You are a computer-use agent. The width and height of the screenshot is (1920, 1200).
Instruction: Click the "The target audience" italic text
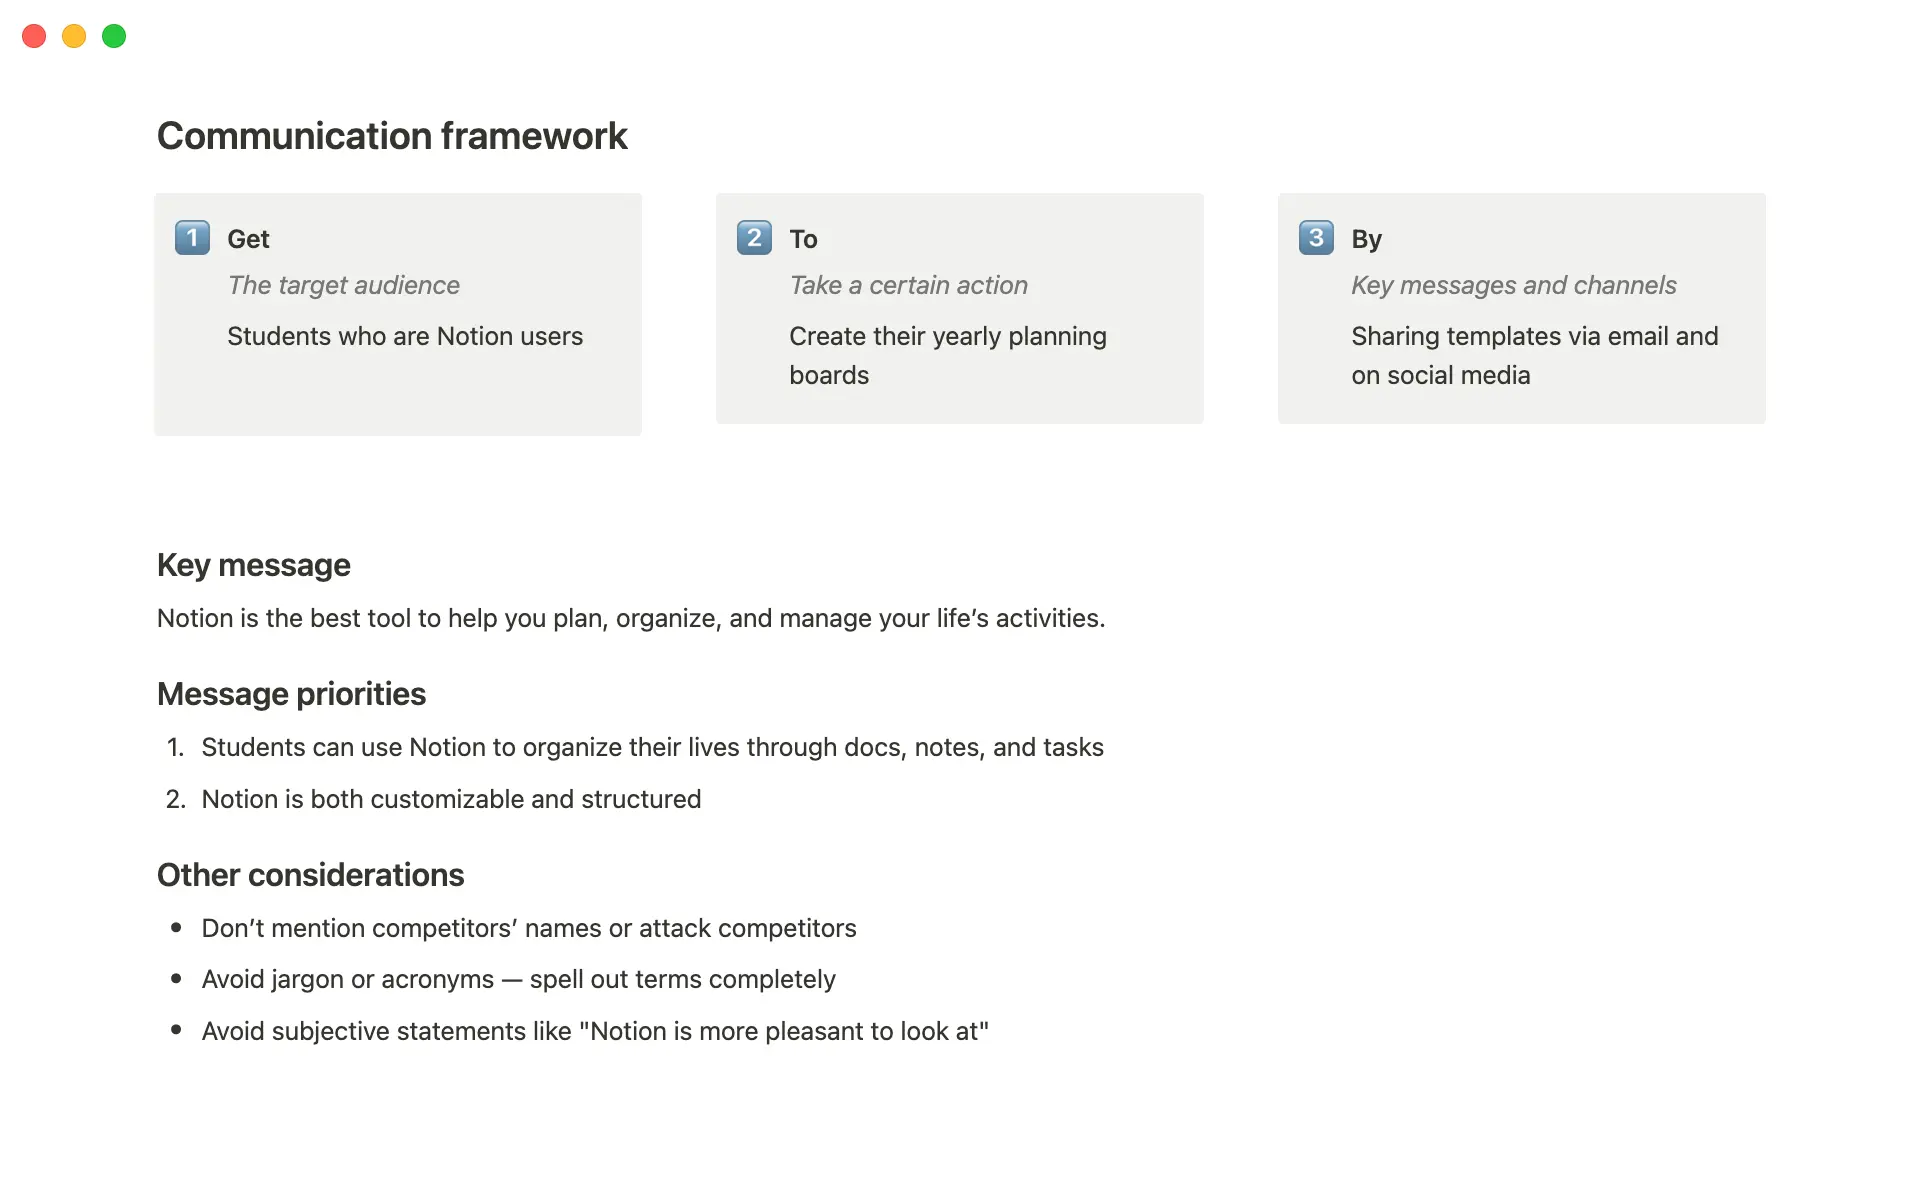pyautogui.click(x=344, y=285)
